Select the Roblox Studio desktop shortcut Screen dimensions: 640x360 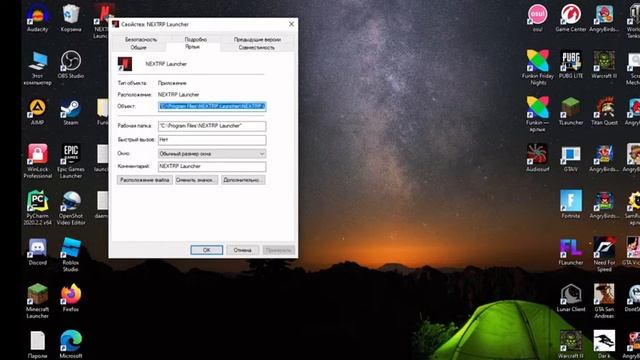pyautogui.click(x=71, y=254)
